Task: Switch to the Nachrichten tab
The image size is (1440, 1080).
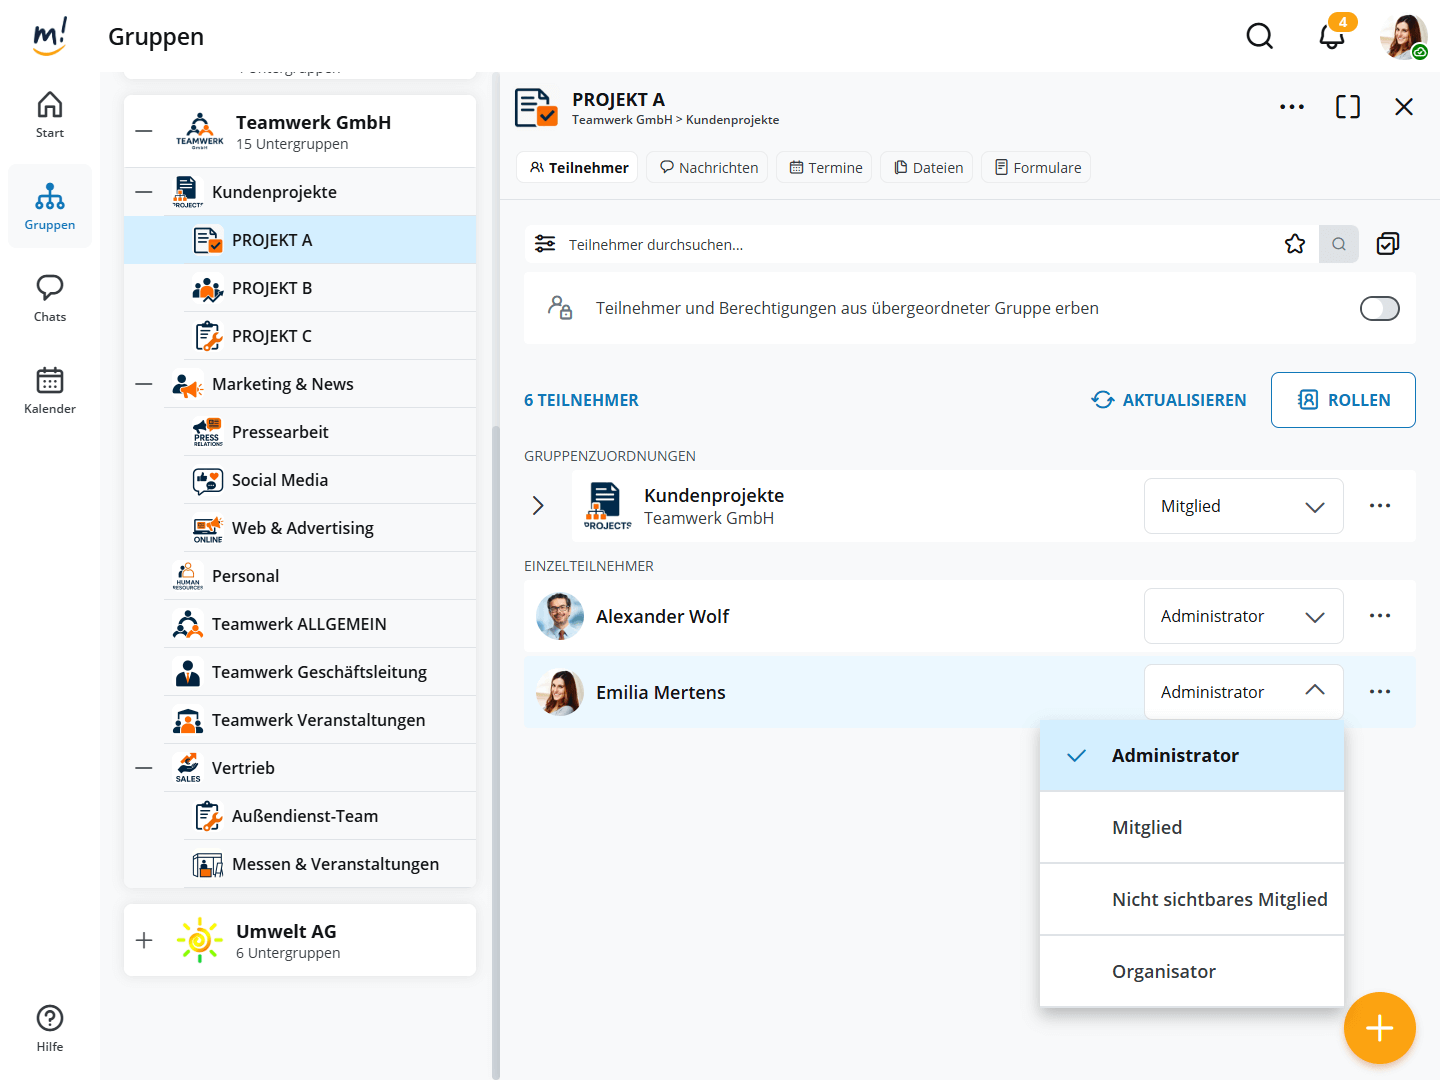Action: tap(707, 168)
